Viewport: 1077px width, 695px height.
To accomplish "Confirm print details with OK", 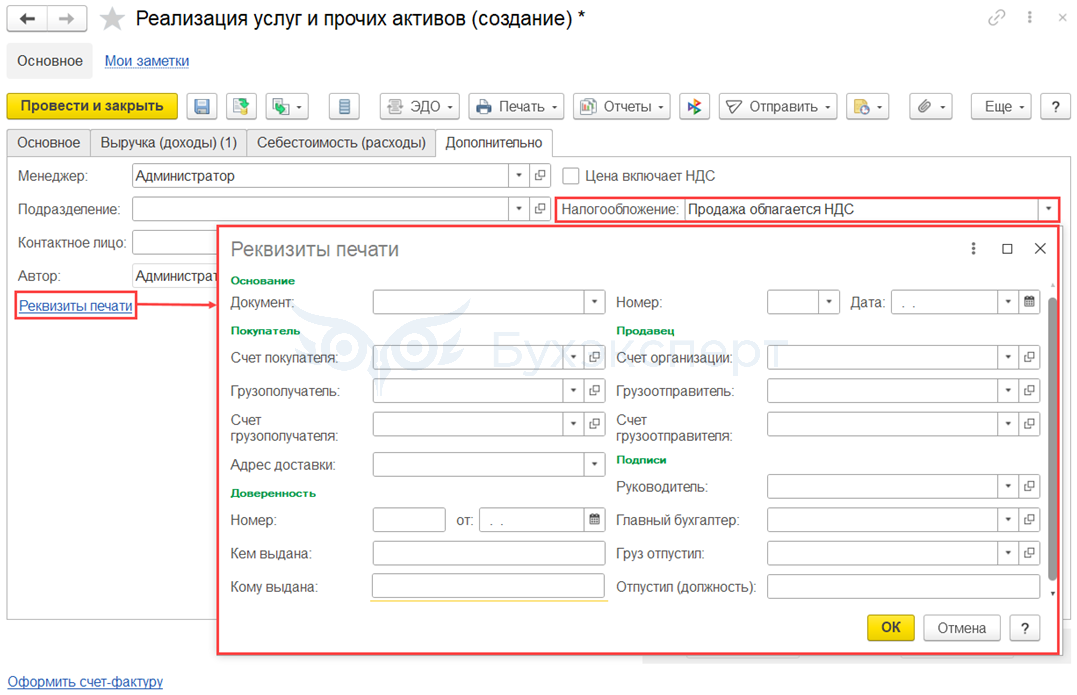I will tap(891, 628).
